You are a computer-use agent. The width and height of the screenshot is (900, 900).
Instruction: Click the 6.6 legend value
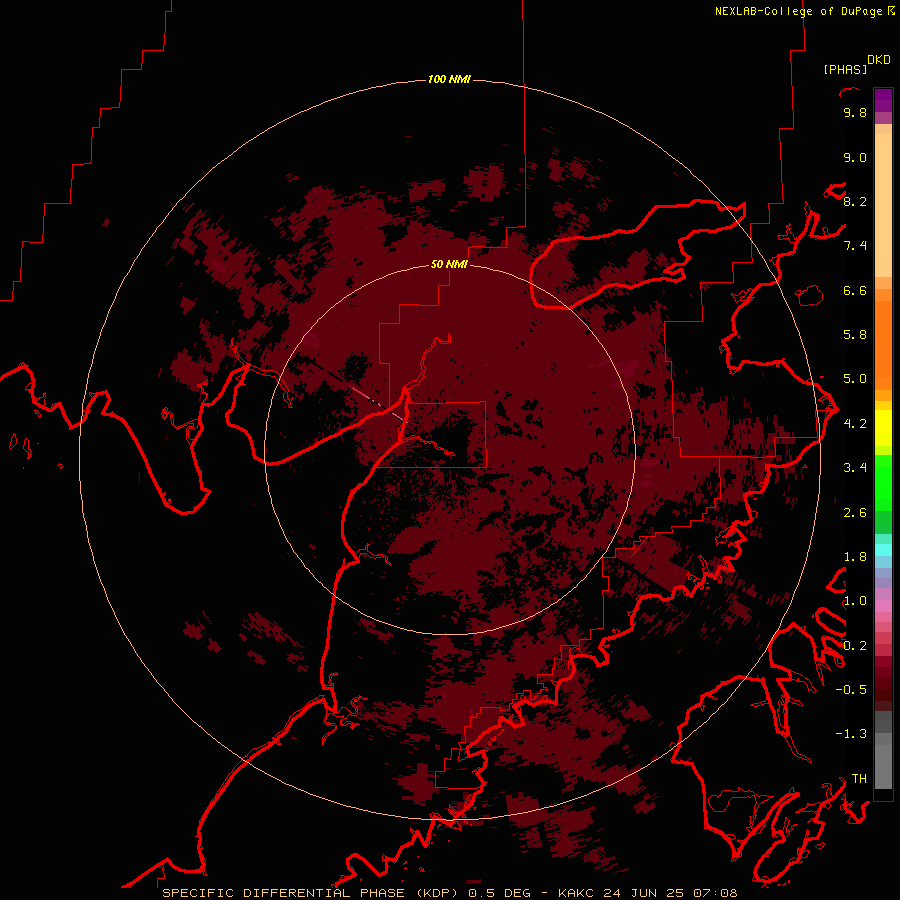[855, 290]
